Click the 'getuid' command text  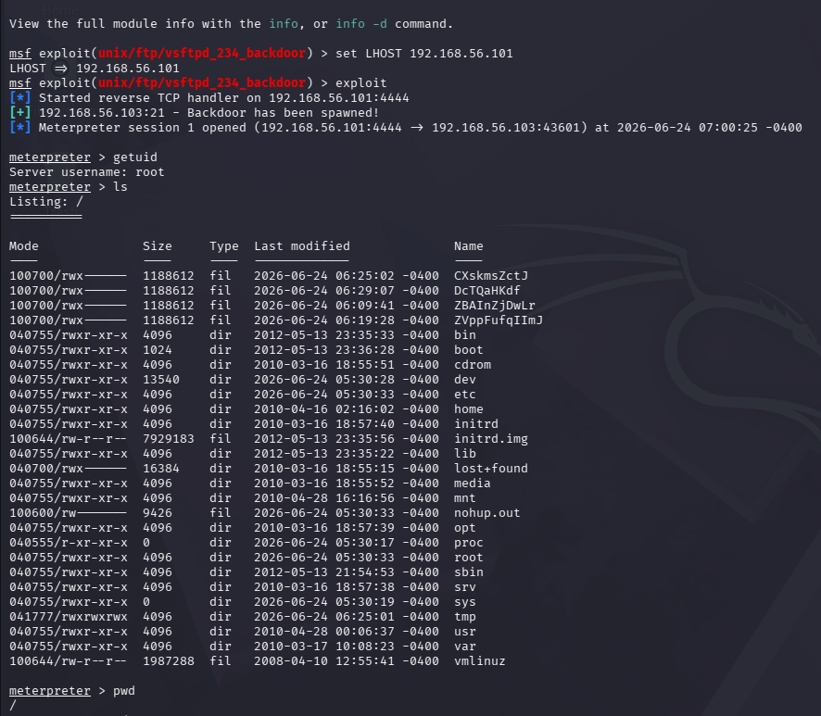click(135, 157)
